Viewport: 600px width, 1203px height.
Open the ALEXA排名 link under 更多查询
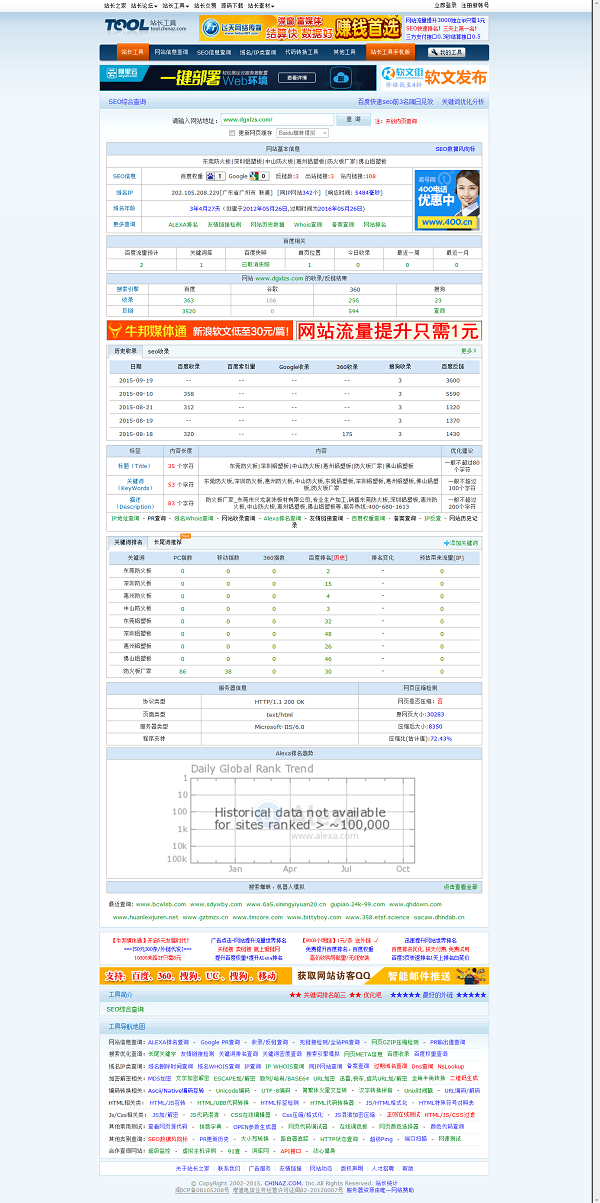[x=183, y=225]
